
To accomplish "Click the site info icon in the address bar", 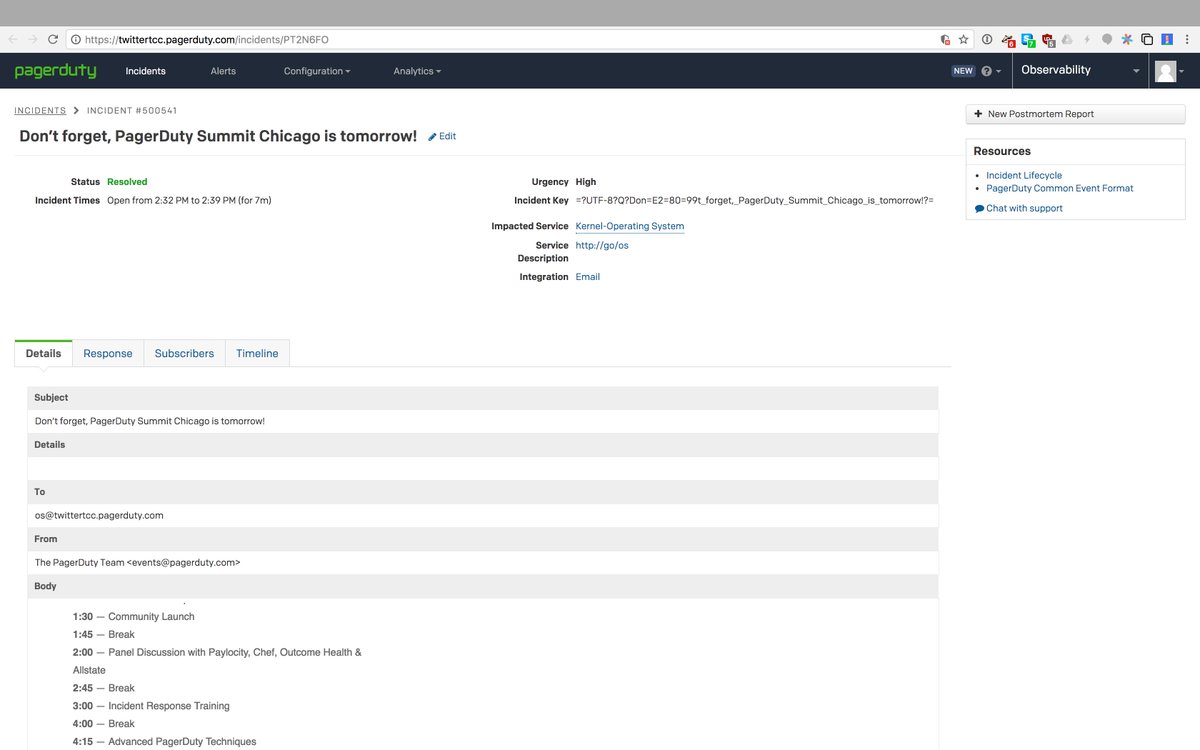I will point(75,40).
